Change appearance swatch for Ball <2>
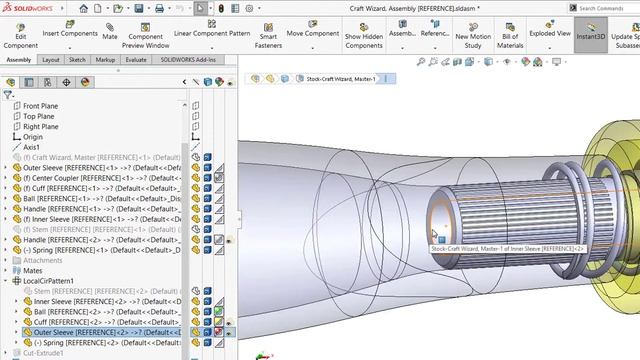The image size is (640, 360). [x=219, y=312]
